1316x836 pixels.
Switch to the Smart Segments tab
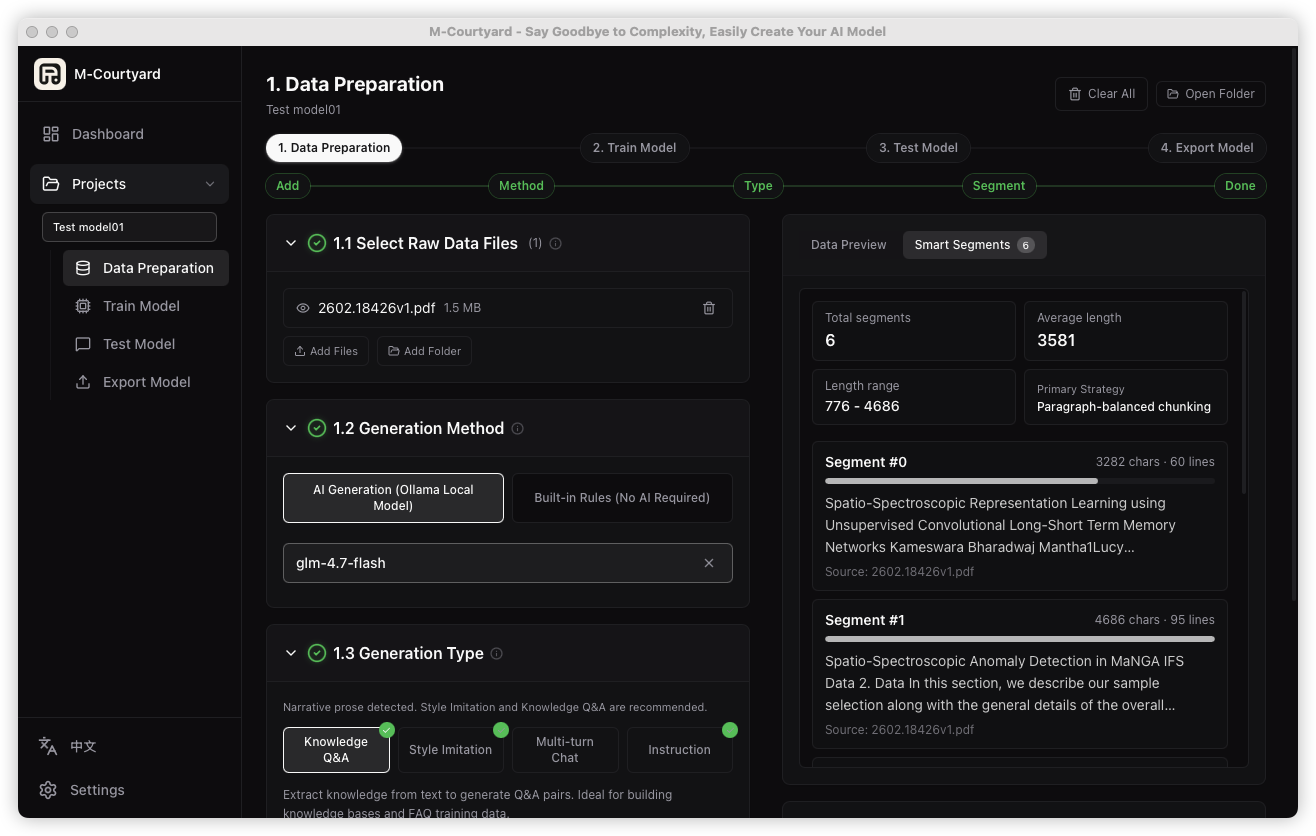click(x=974, y=245)
